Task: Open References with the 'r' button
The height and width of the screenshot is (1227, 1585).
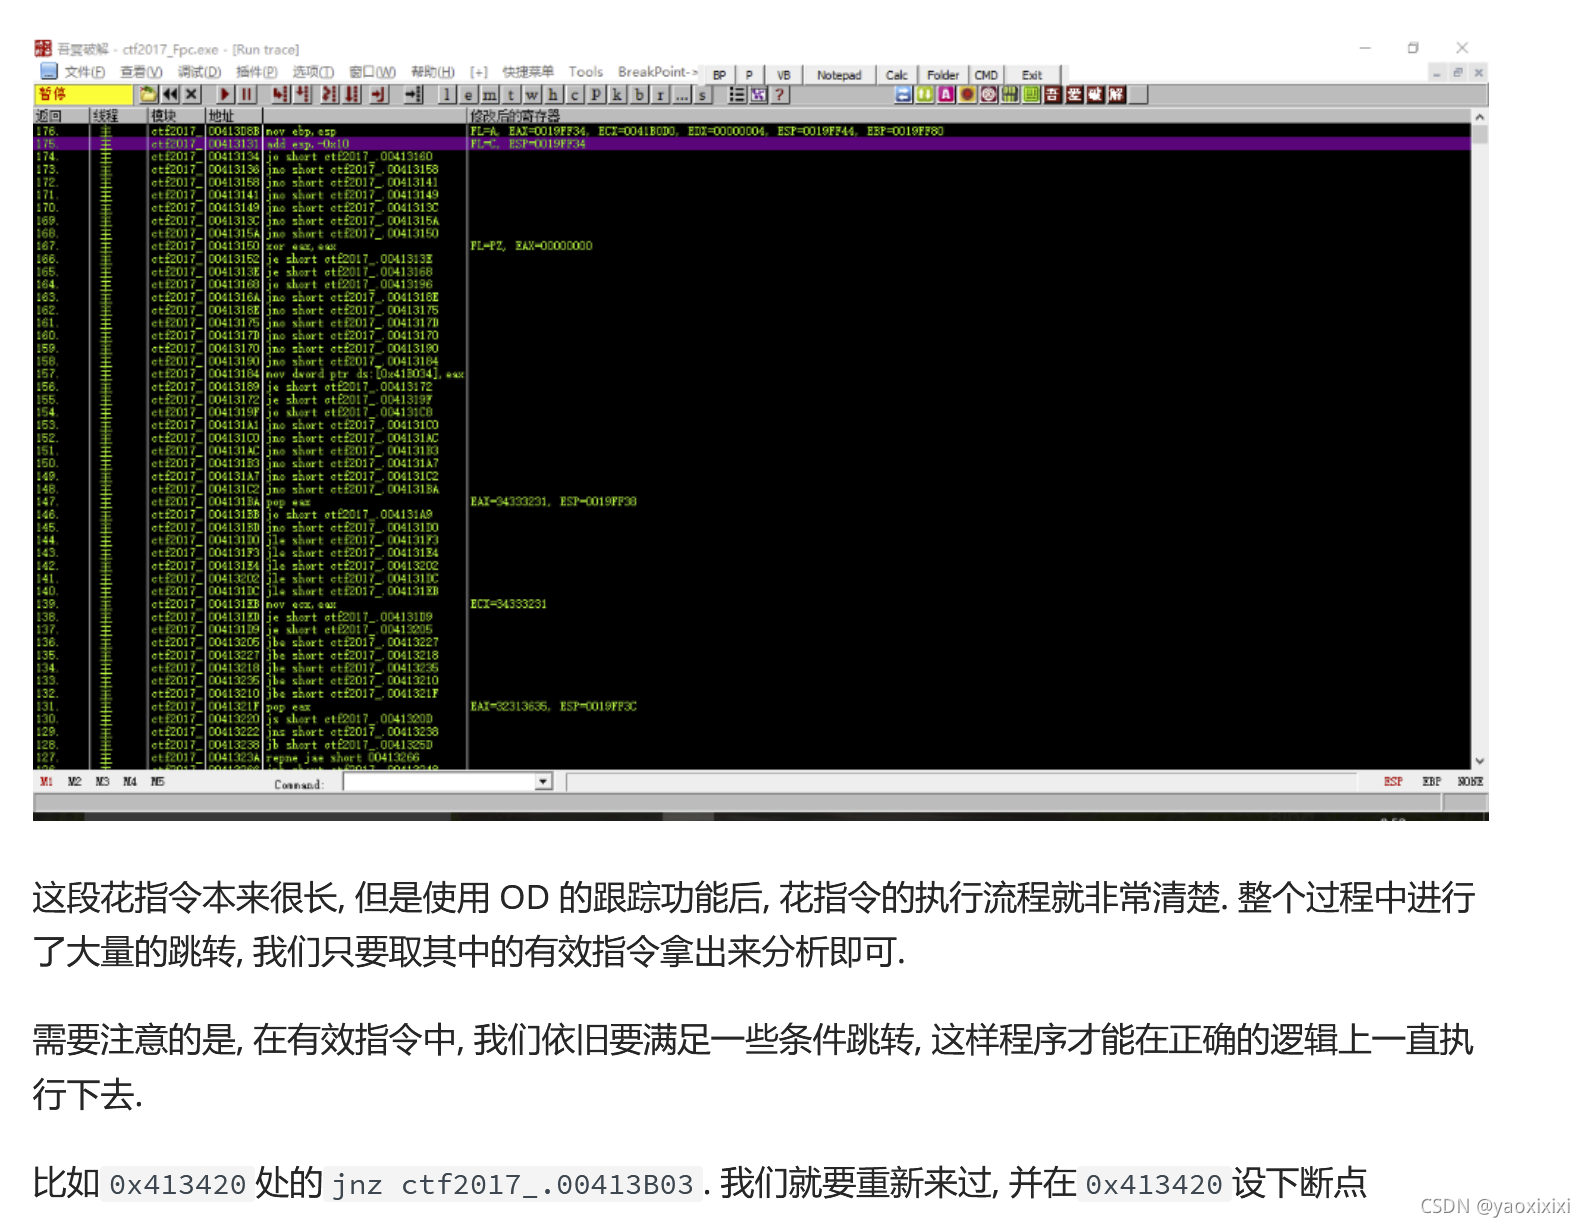Action: [x=660, y=94]
